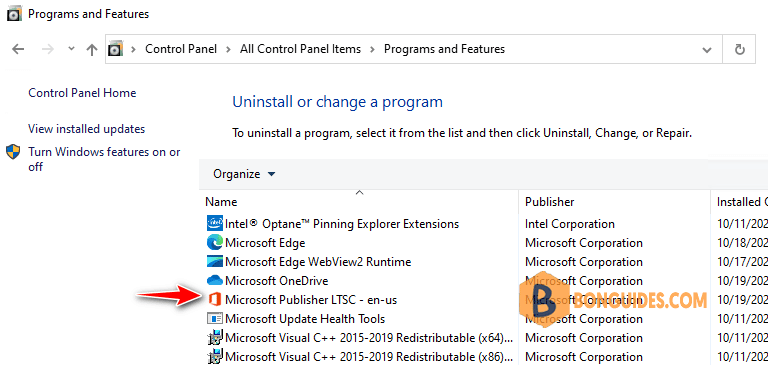Click the Microsoft Publisher LTSC Office icon

(x=215, y=299)
